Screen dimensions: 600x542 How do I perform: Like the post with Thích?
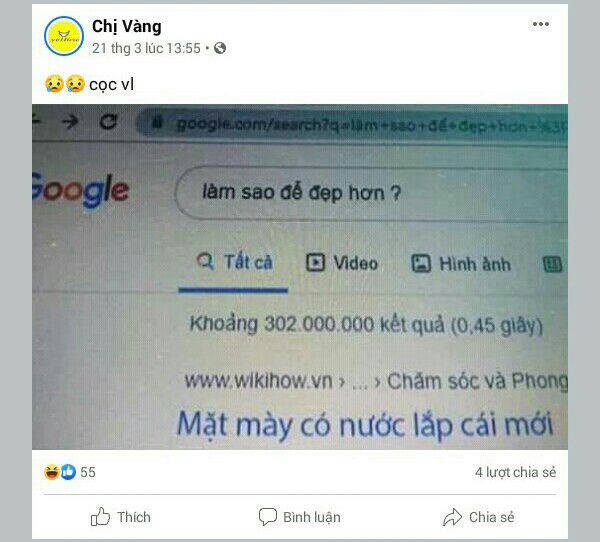(121, 517)
